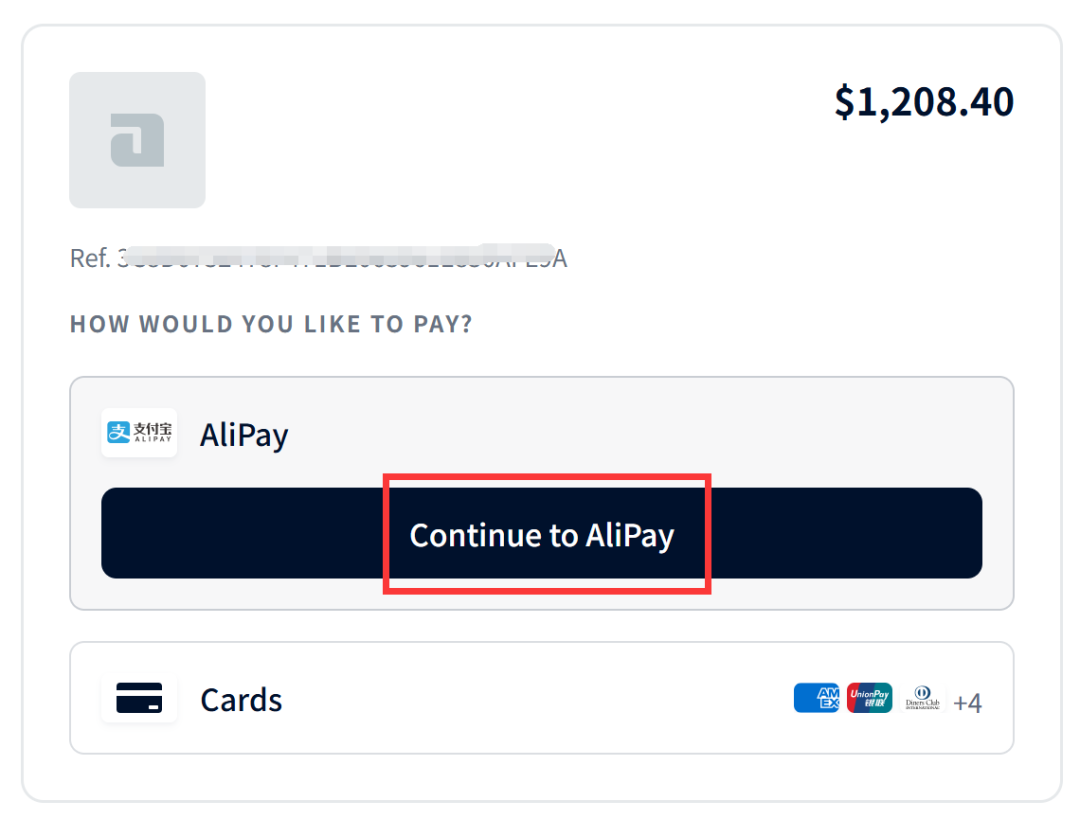Viewport: 1080px width, 819px height.
Task: Click the Diners Club card logo
Action: coord(922,698)
